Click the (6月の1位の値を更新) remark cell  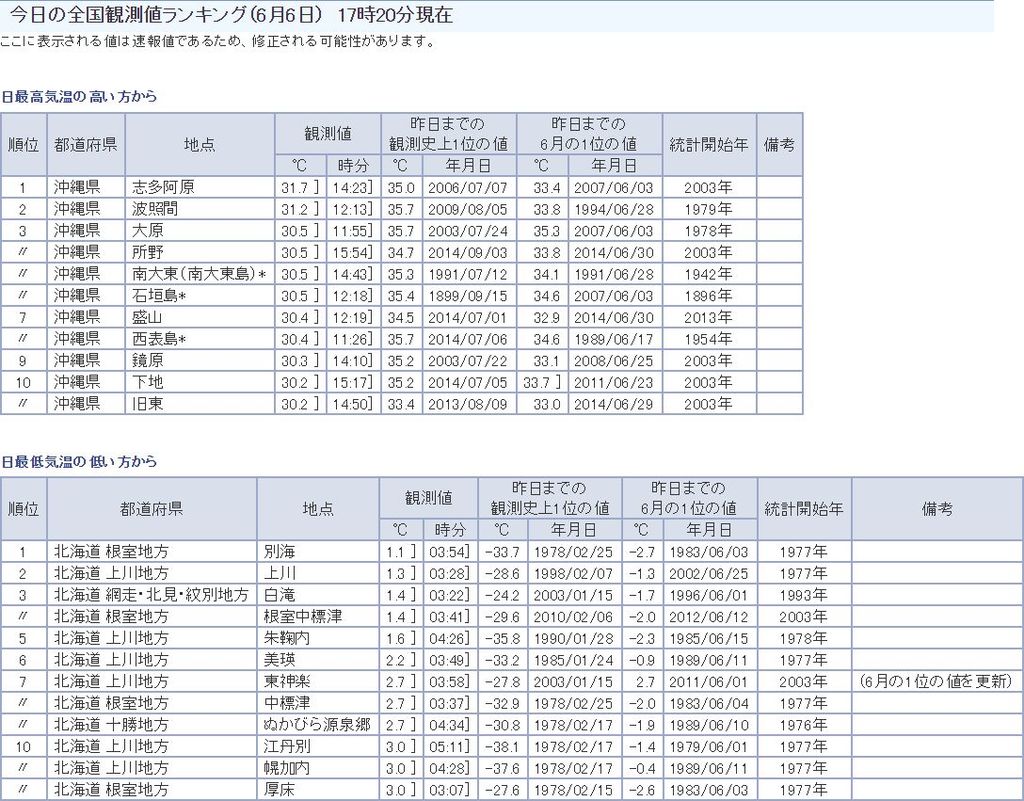click(936, 681)
